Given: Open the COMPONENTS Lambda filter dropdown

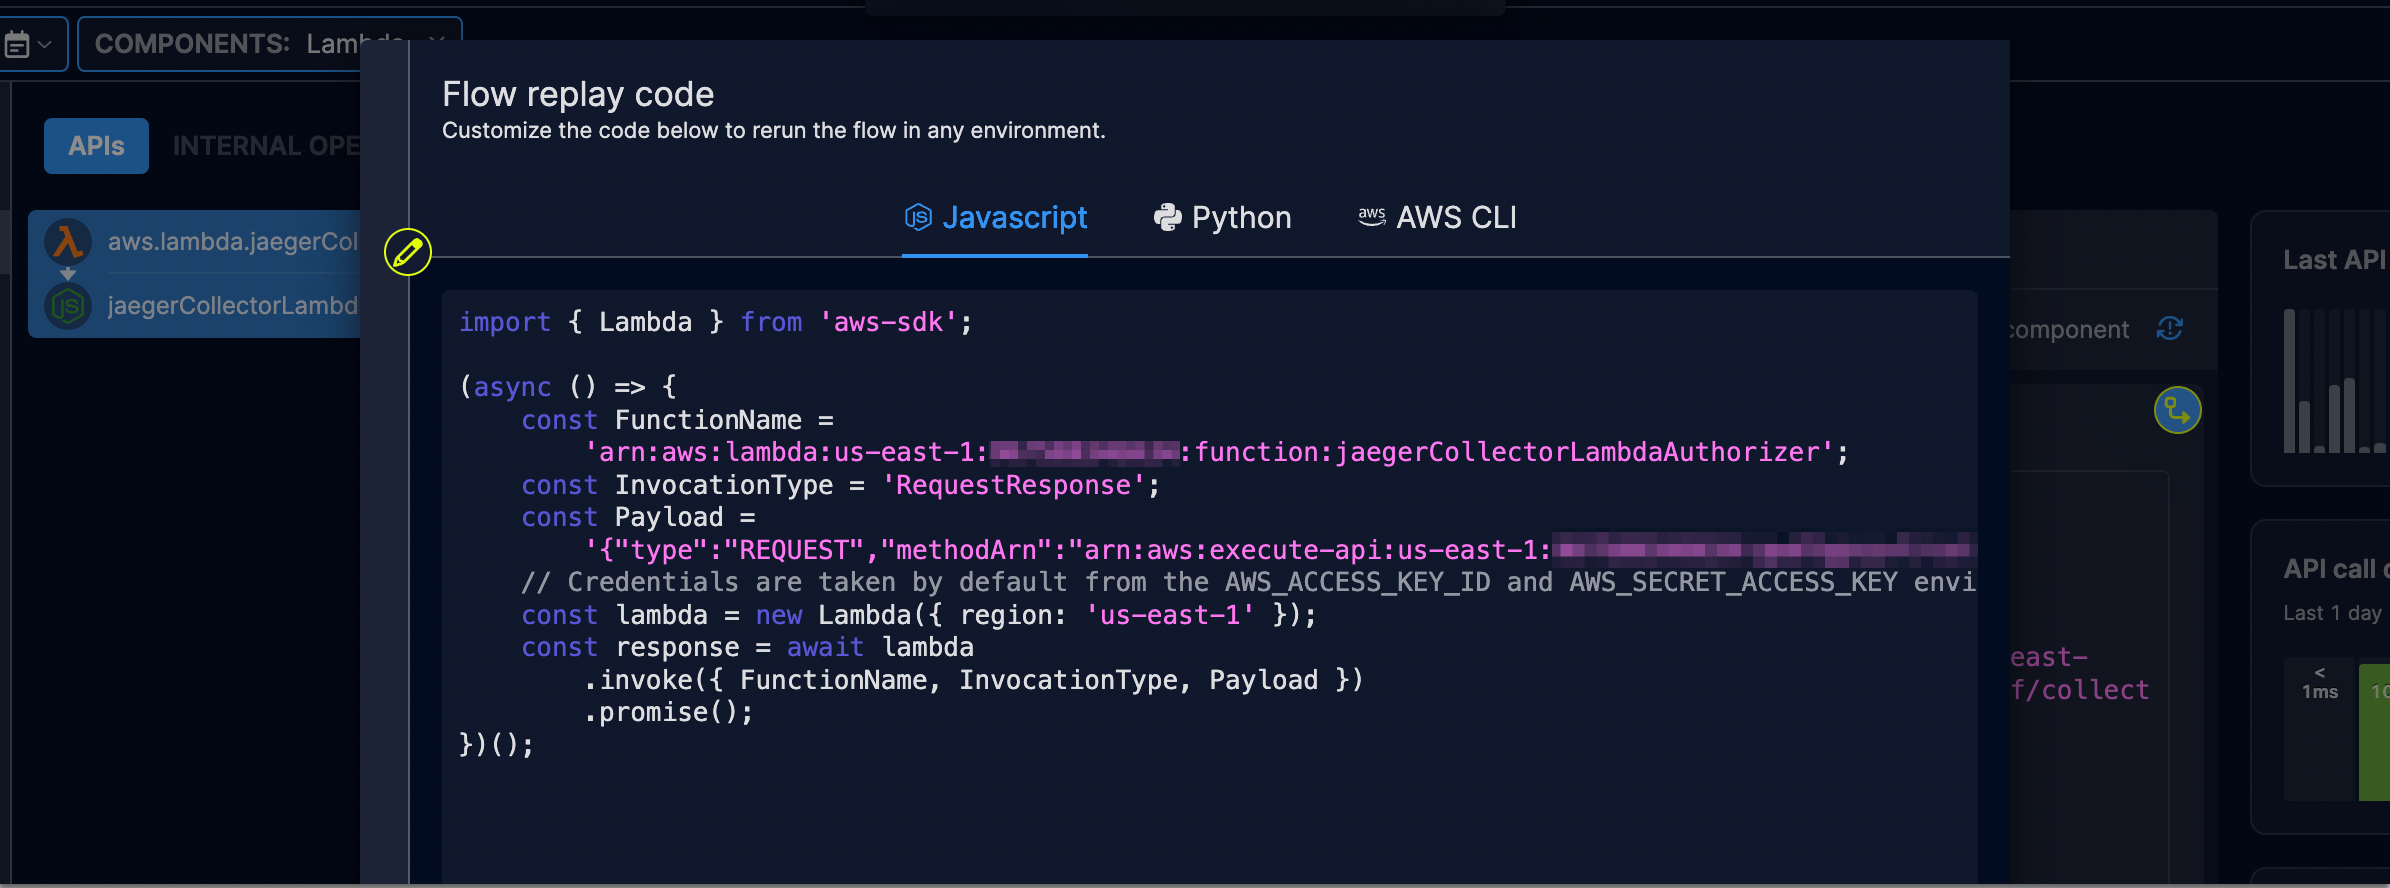Looking at the screenshot, I should (270, 44).
